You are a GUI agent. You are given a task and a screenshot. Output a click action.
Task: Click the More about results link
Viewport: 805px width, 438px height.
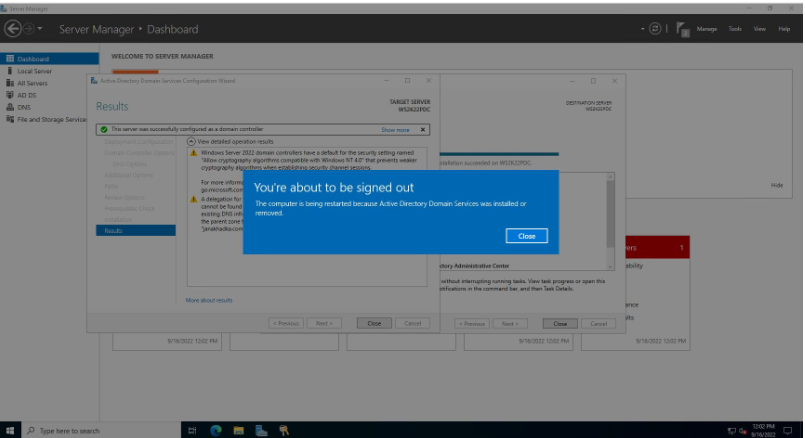pyautogui.click(x=209, y=300)
